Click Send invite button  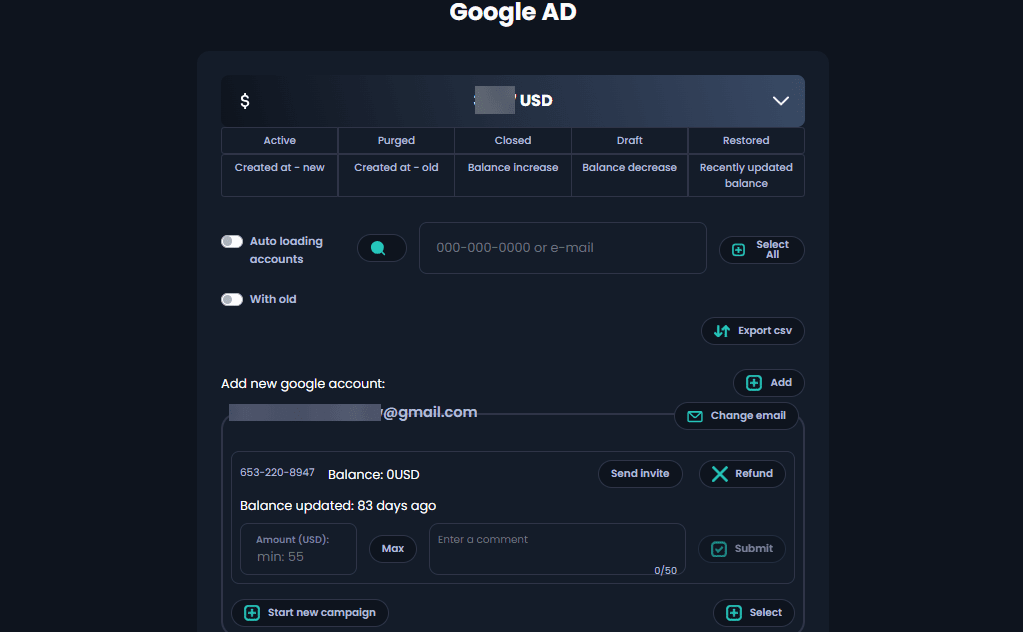(640, 474)
